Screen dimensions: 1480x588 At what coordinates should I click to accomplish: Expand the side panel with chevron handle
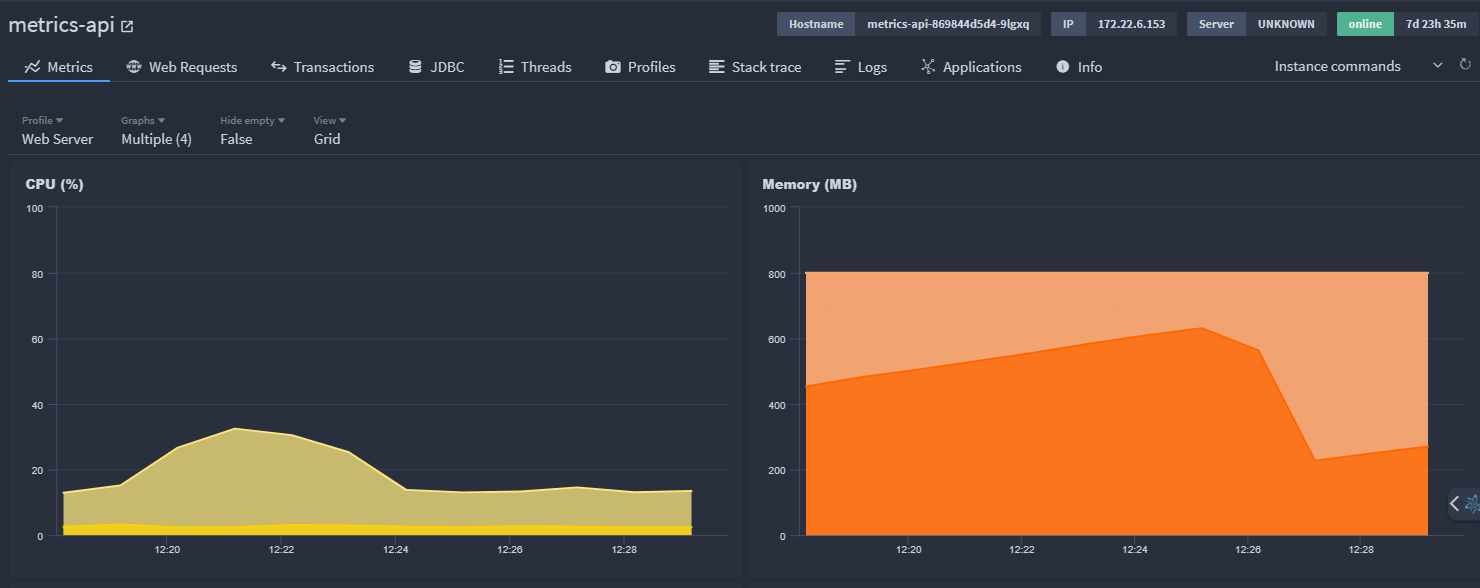[1455, 503]
